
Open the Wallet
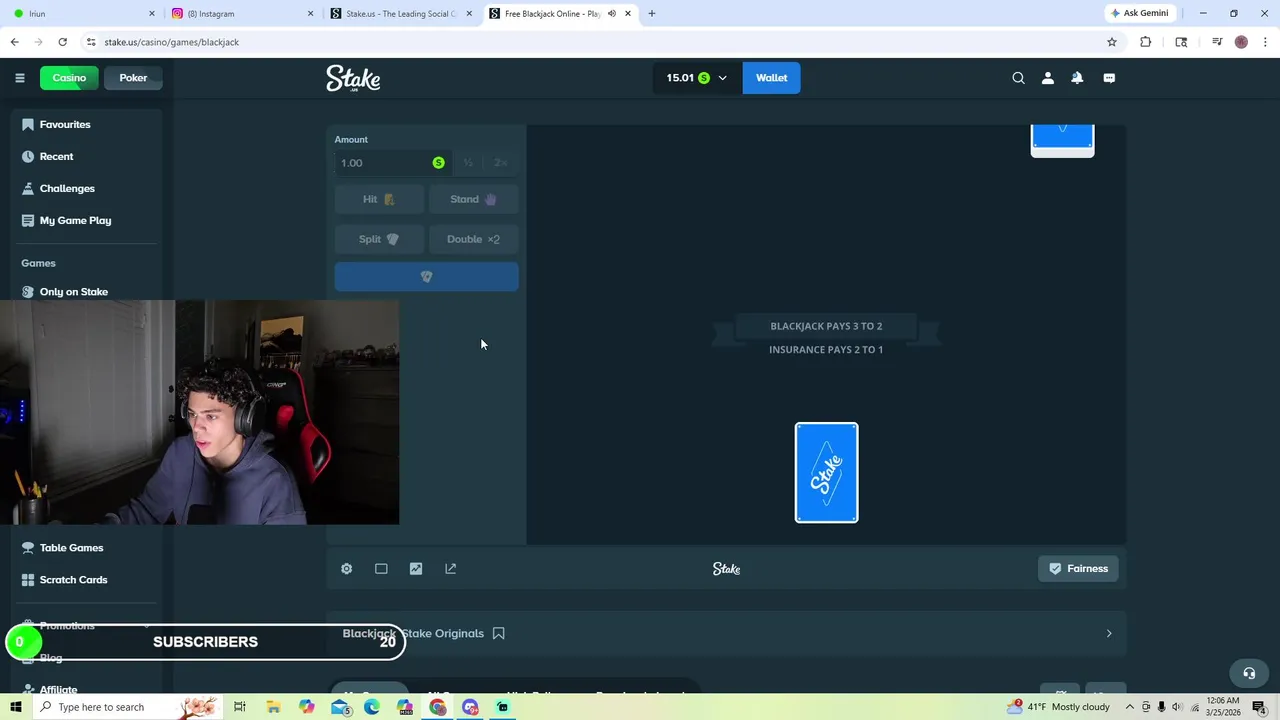[771, 78]
